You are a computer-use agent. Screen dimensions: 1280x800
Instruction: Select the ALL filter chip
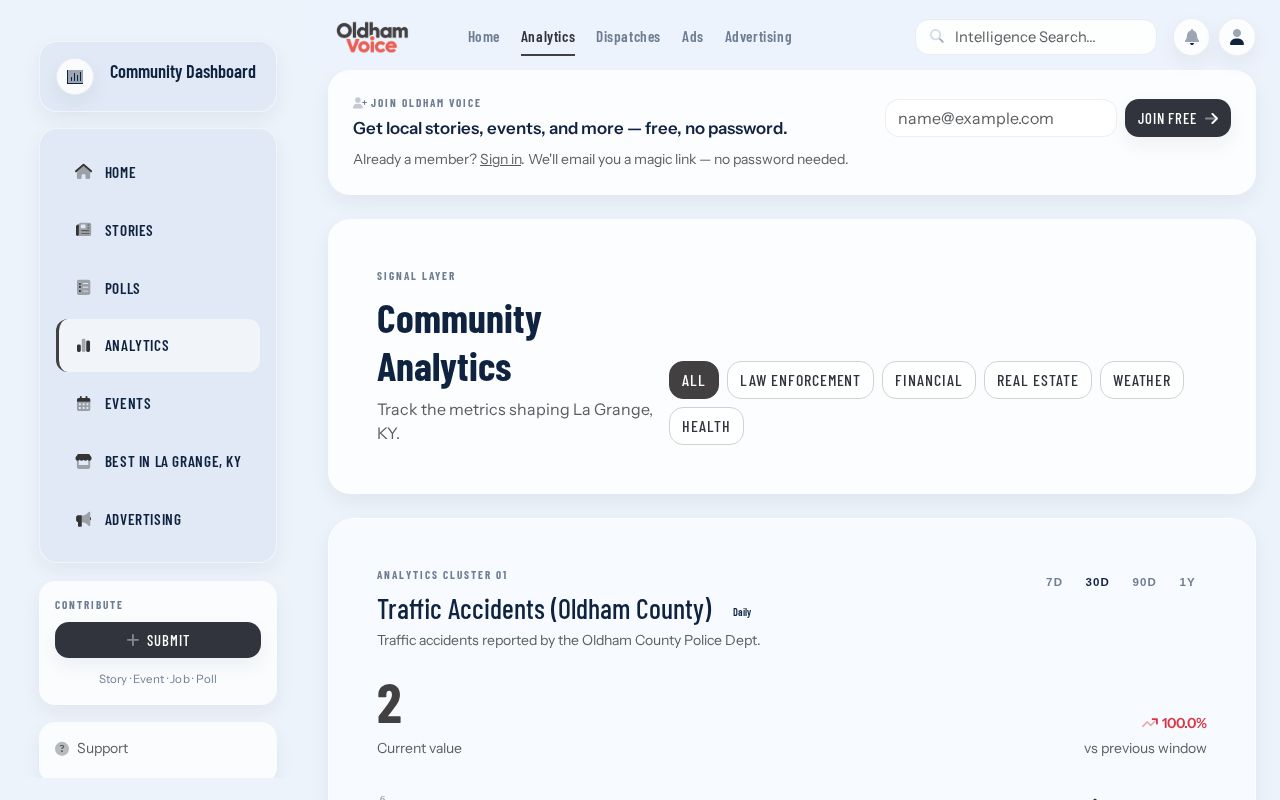click(694, 380)
